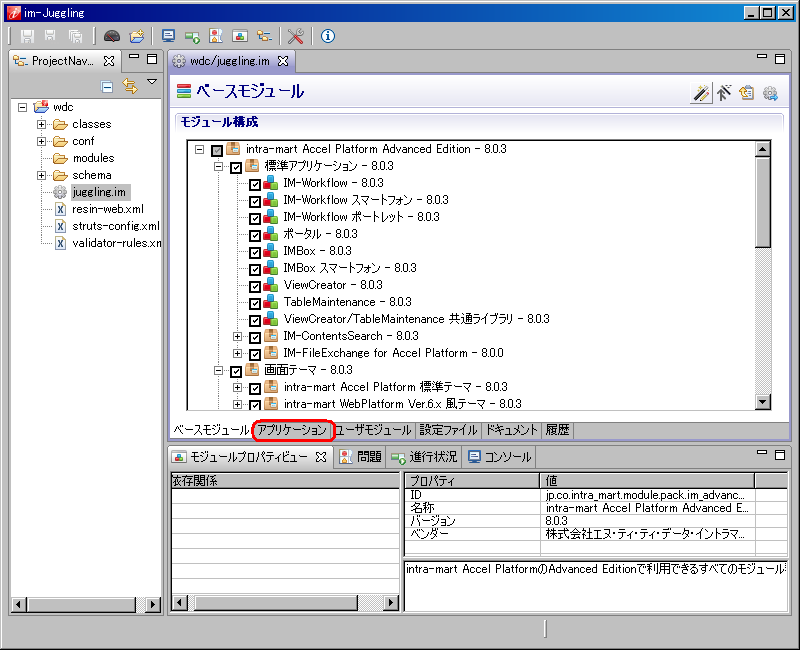Click the 依存関係 pane right scroll arrow
800x650 pixels.
[391, 603]
